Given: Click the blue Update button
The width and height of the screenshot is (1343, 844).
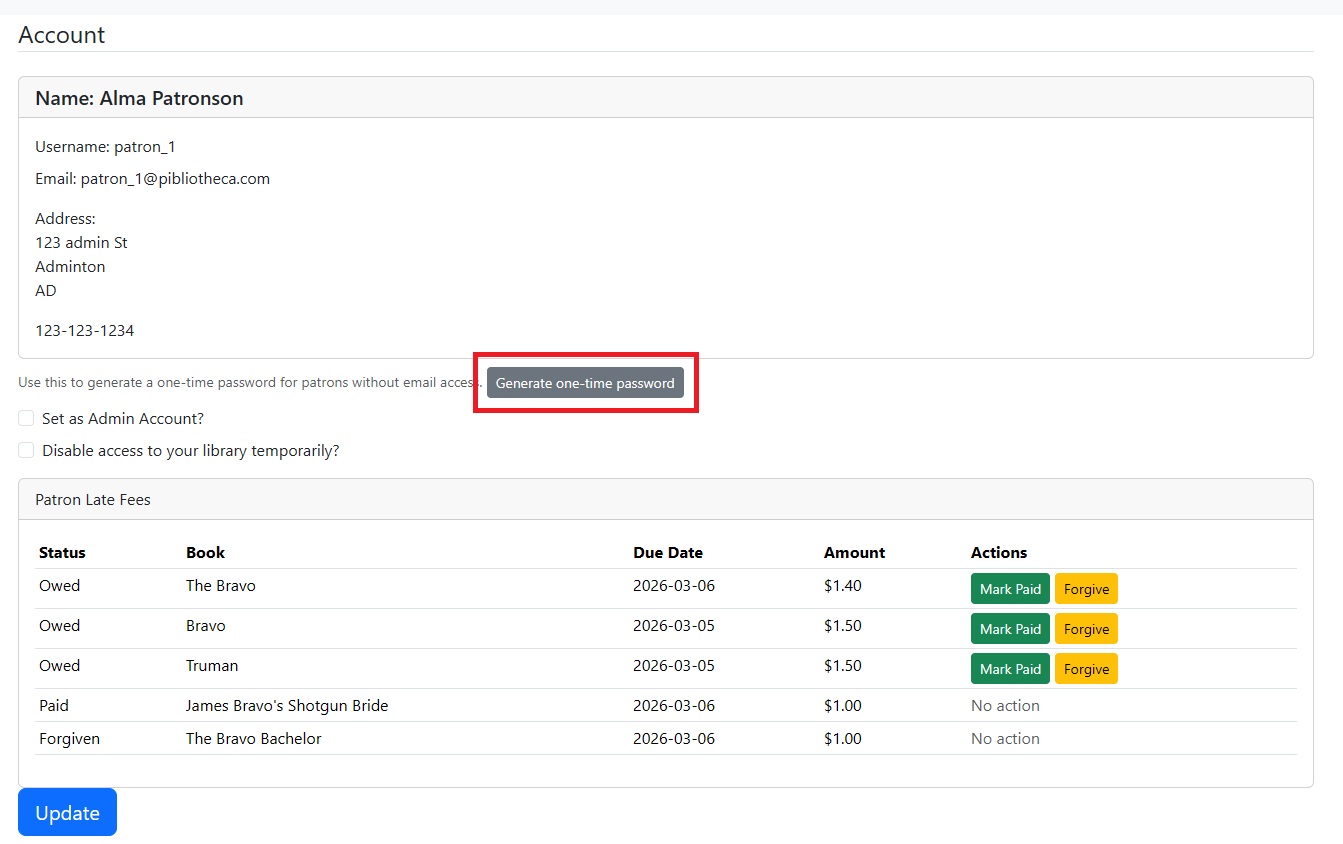Looking at the screenshot, I should tap(67, 812).
